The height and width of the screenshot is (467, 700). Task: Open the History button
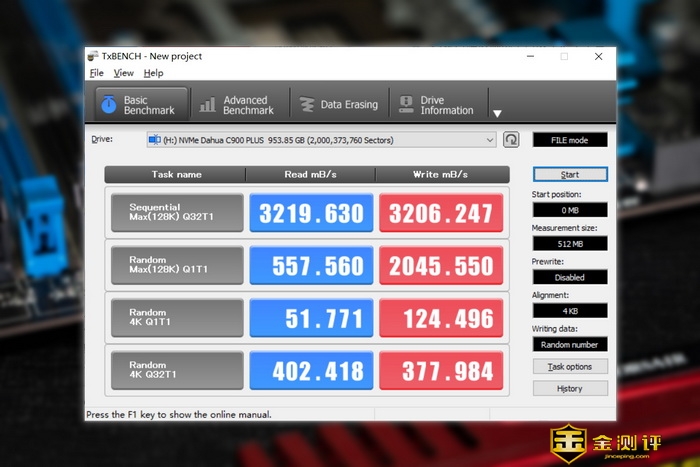coord(569,389)
